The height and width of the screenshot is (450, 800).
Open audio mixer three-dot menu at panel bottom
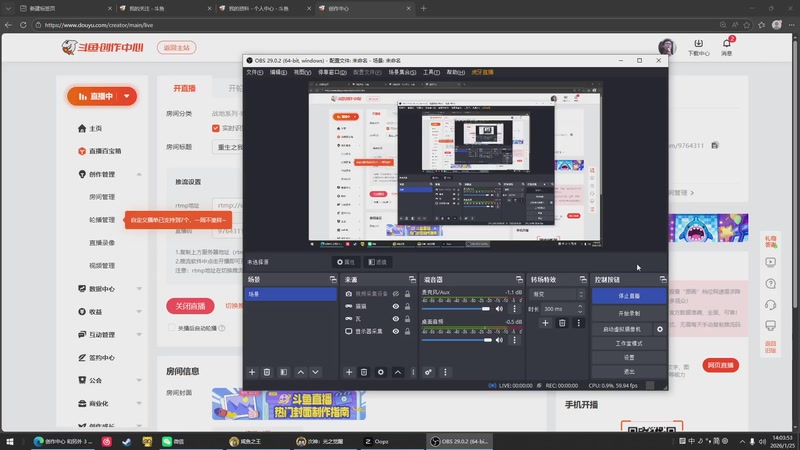click(x=445, y=372)
